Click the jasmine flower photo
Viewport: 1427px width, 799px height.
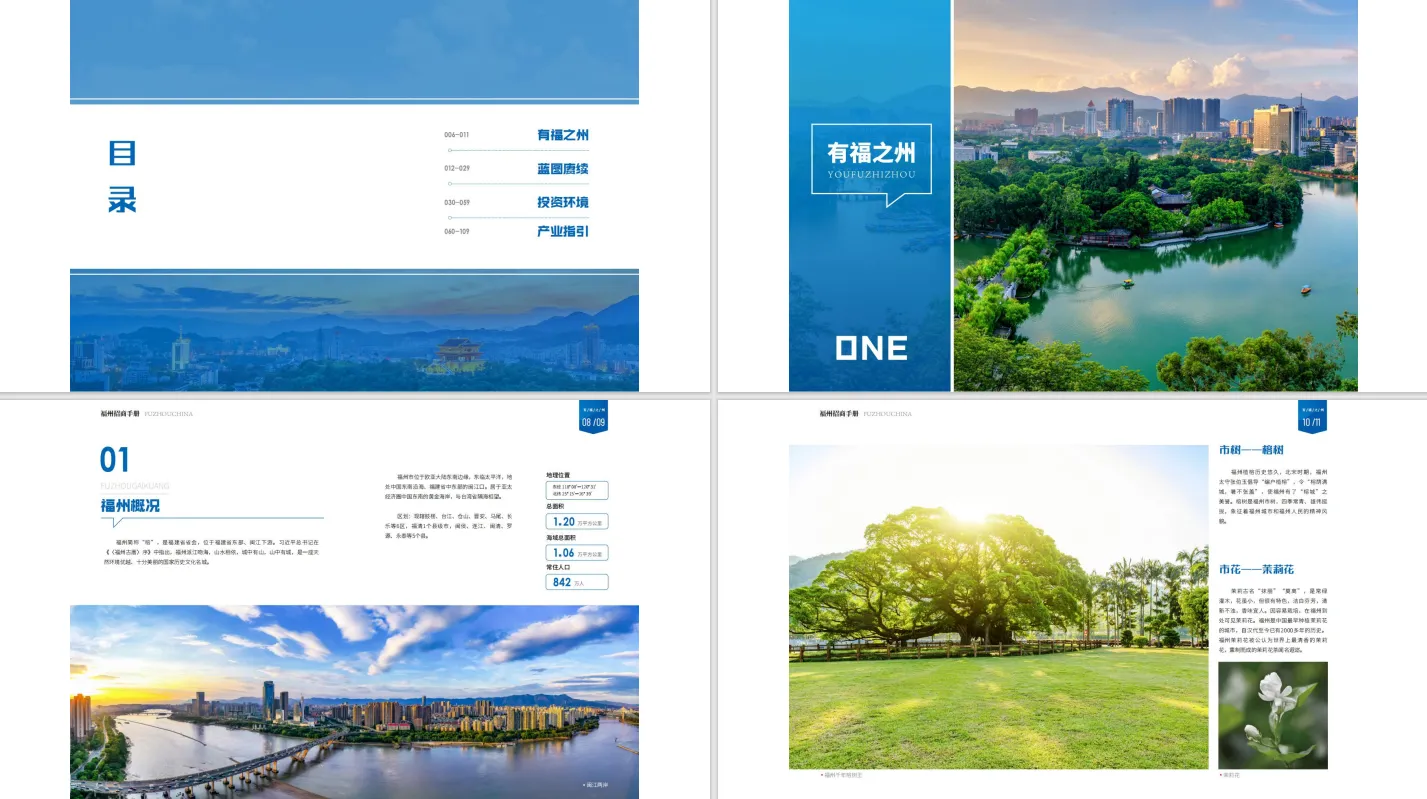1273,715
